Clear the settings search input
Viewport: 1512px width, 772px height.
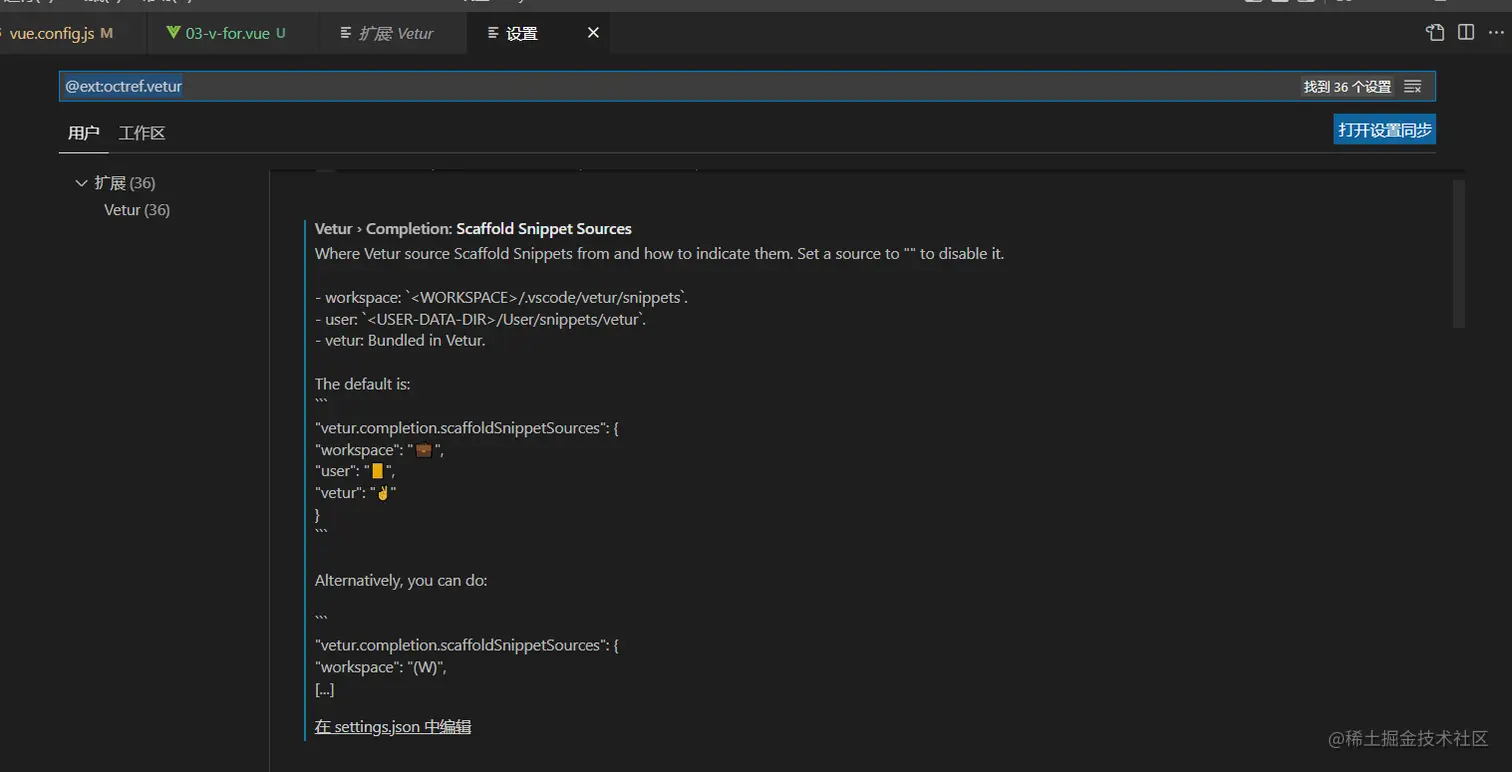coord(1413,87)
